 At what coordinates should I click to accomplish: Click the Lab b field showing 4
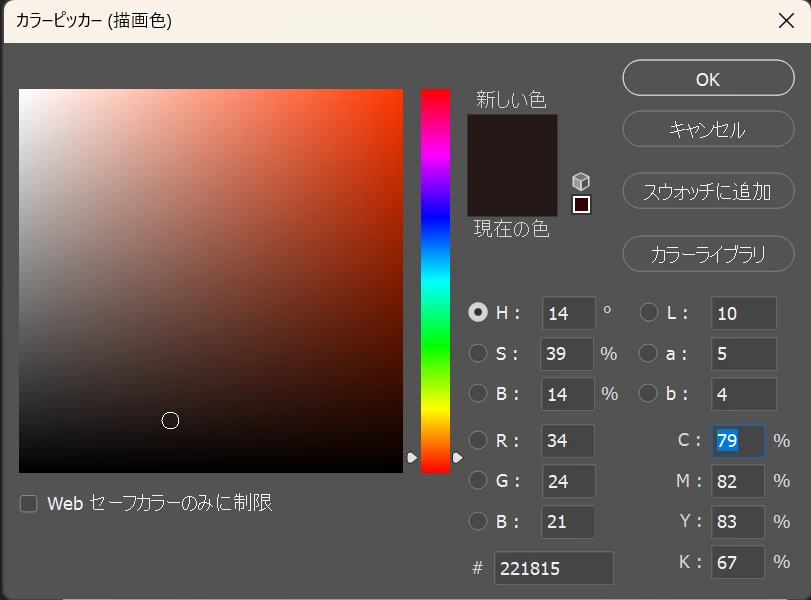pyautogui.click(x=744, y=394)
